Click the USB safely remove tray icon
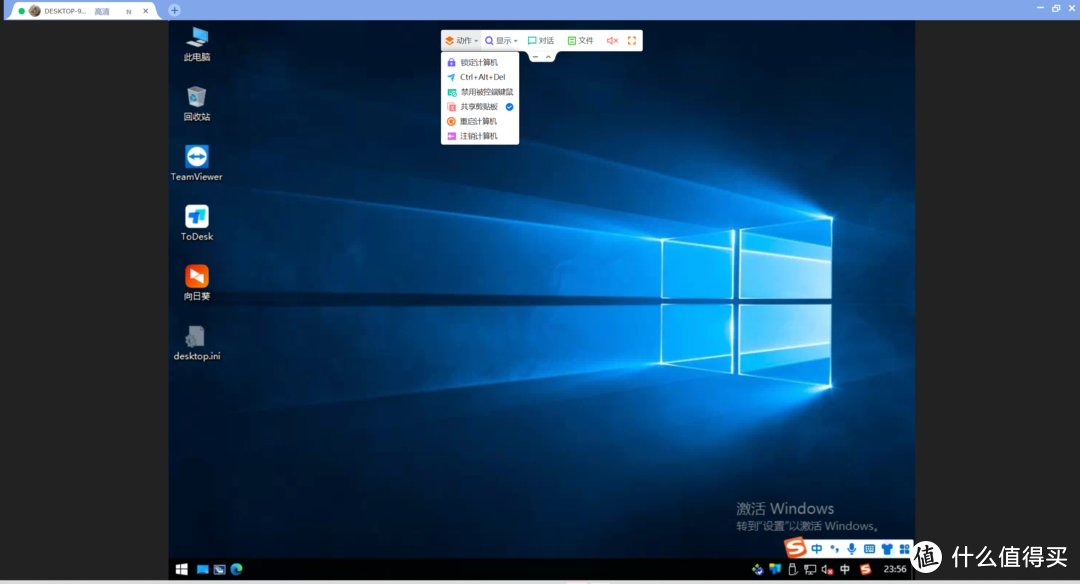 pos(792,570)
